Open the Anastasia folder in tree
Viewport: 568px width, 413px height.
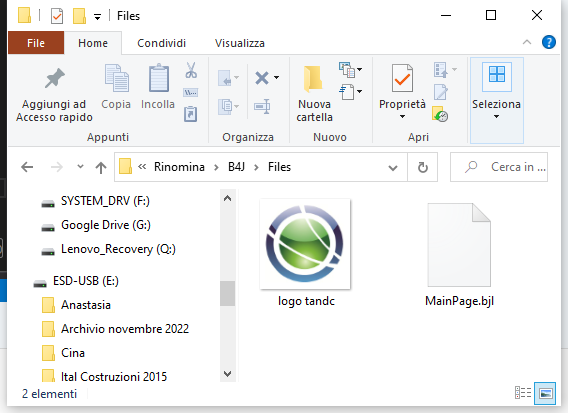[85, 305]
